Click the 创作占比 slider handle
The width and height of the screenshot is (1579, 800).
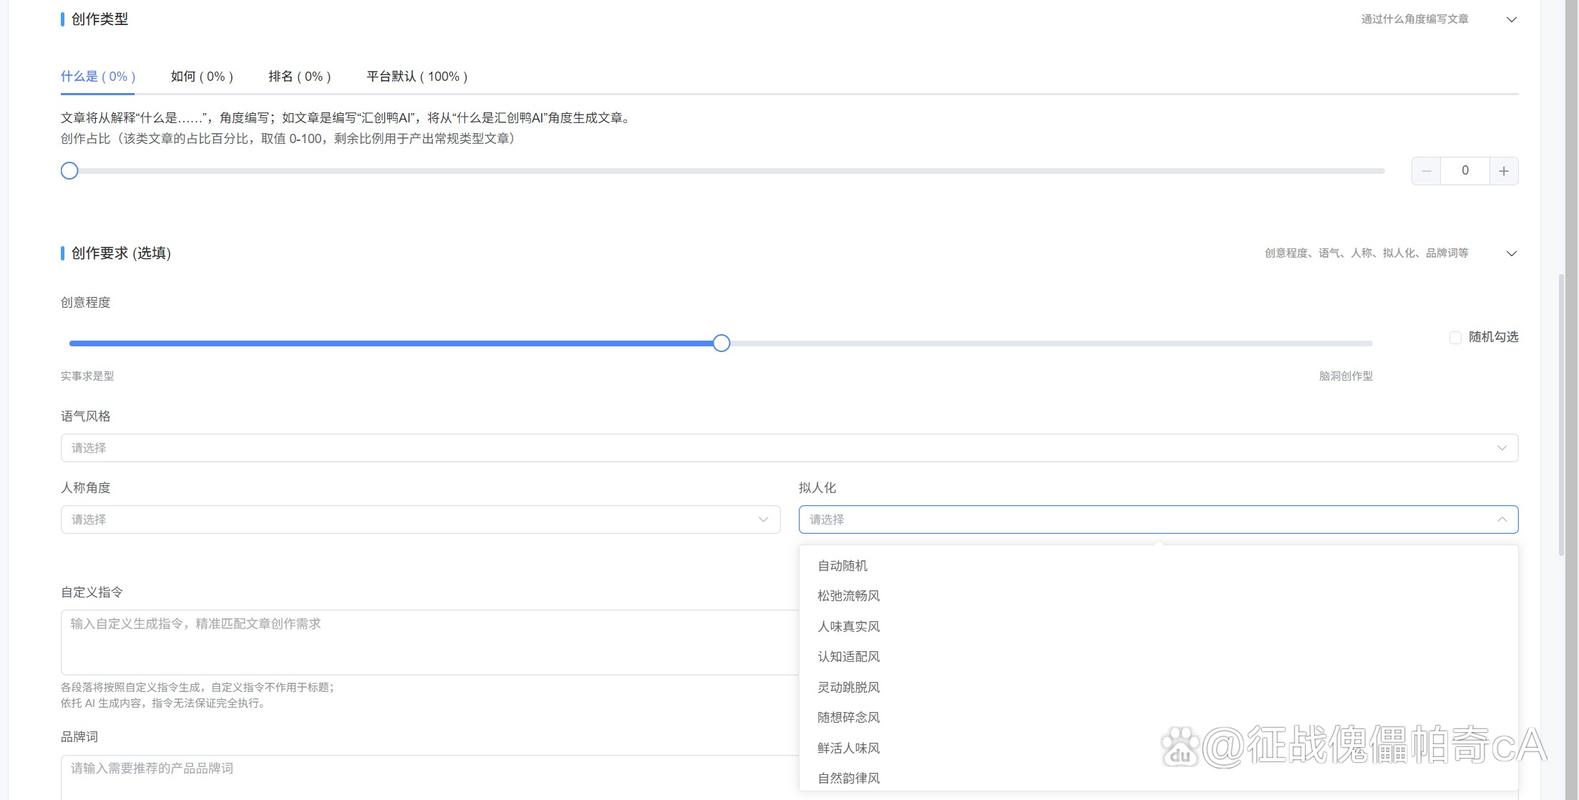(69, 171)
